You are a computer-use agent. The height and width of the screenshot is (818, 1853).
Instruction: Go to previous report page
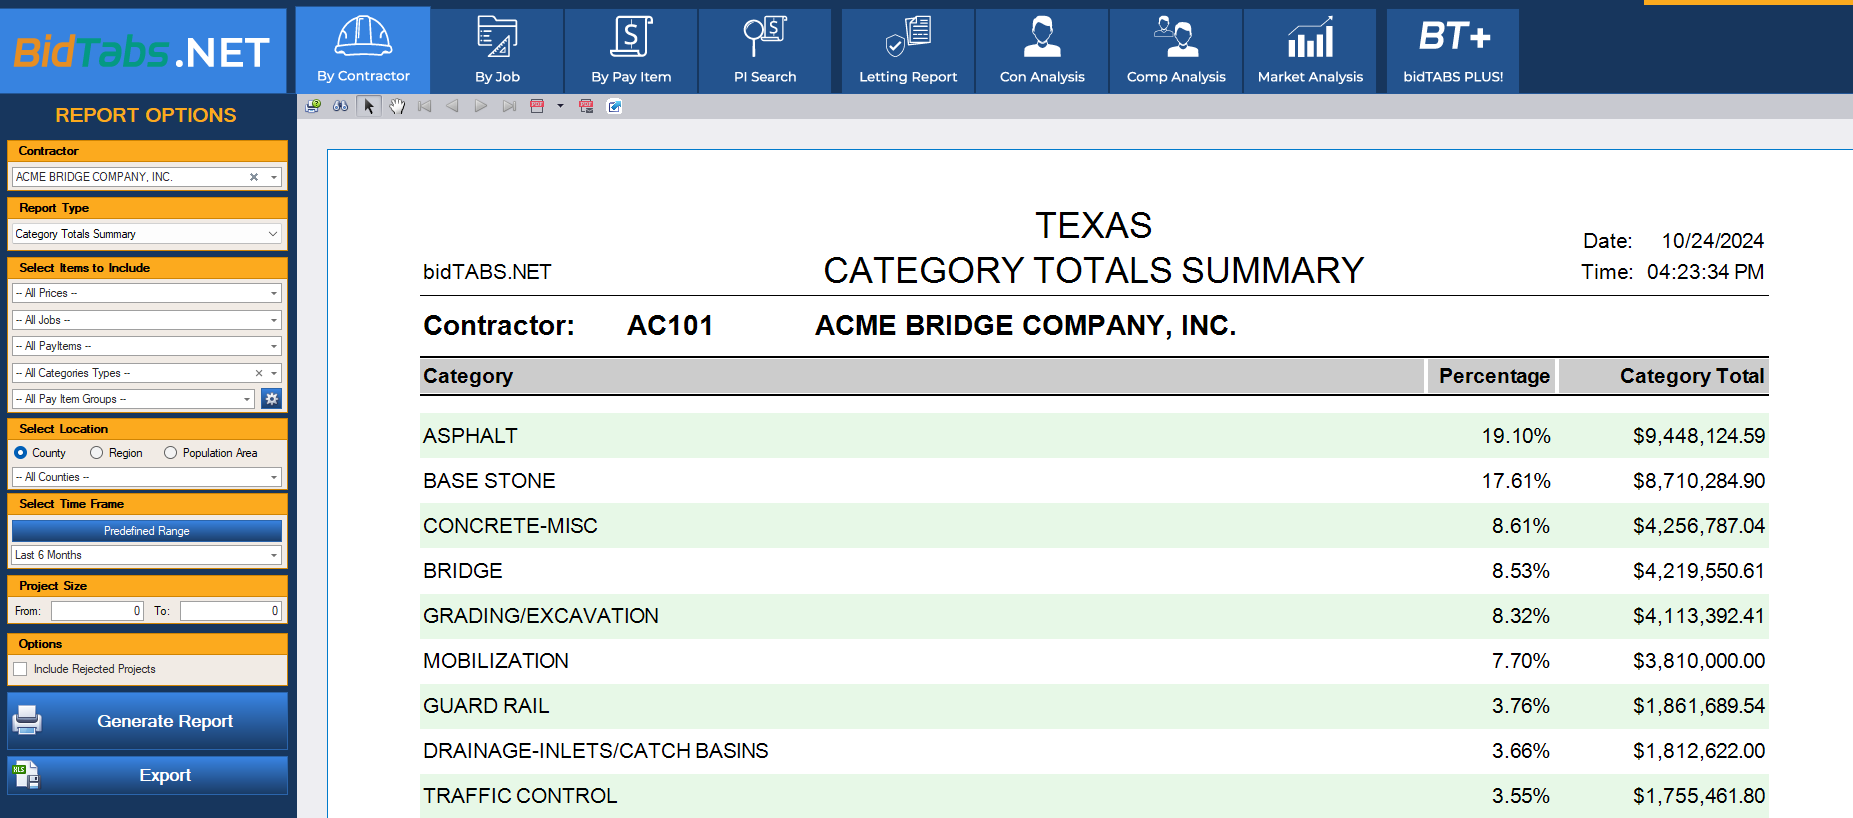pyautogui.click(x=453, y=106)
